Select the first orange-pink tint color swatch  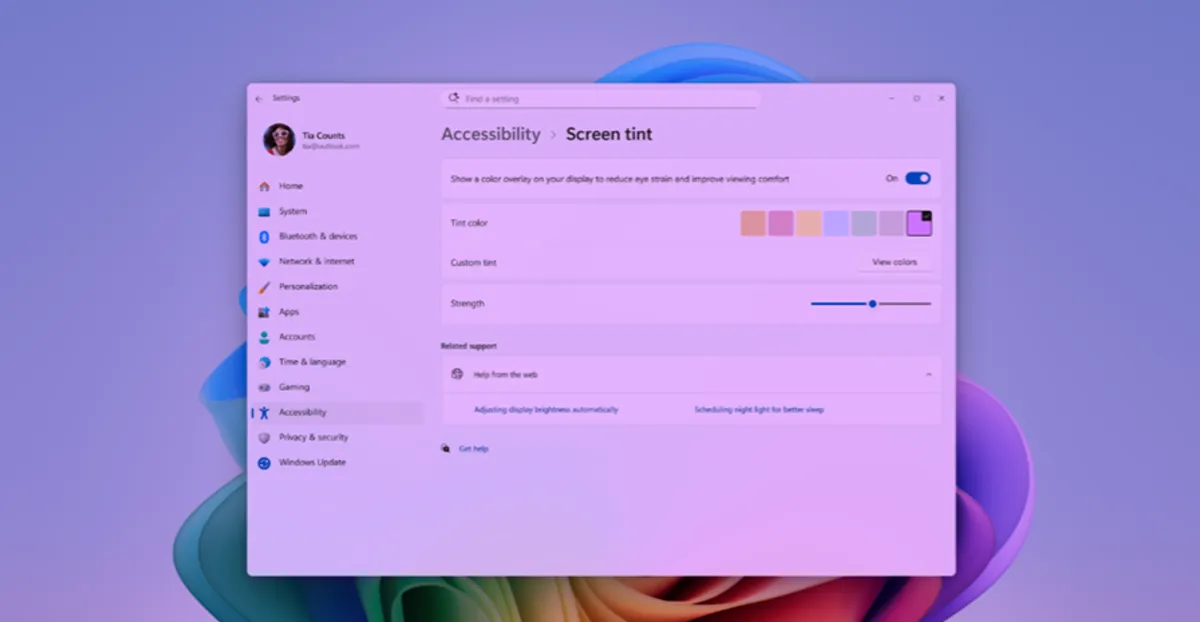[x=753, y=223]
